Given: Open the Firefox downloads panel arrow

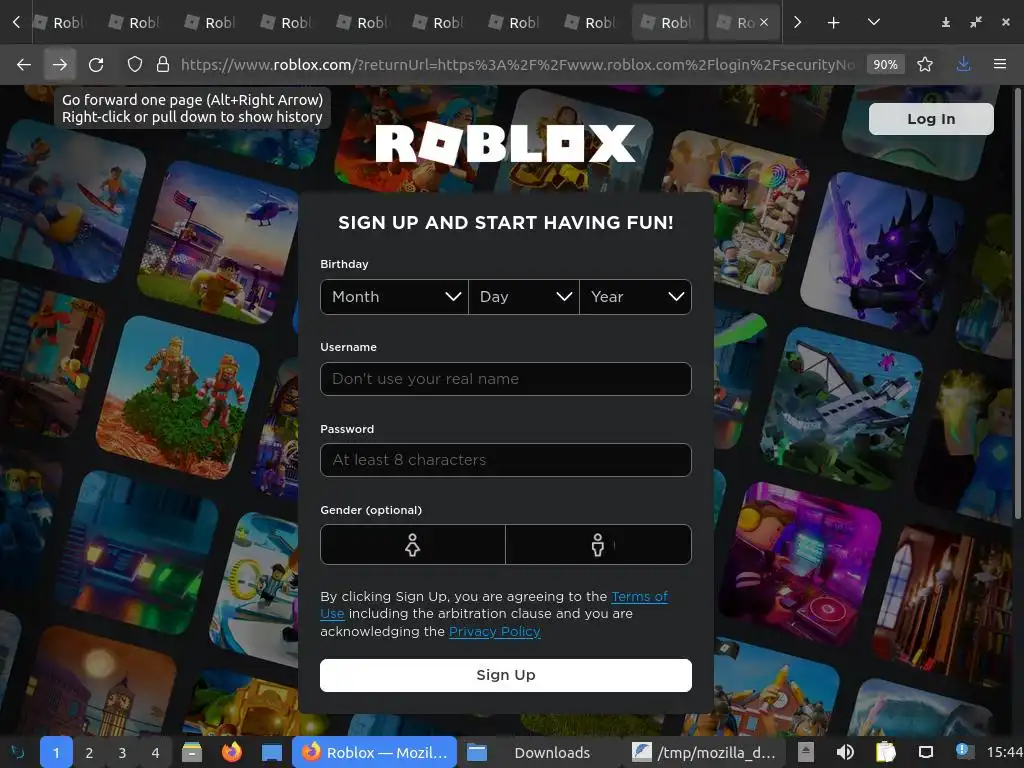Looking at the screenshot, I should (963, 64).
